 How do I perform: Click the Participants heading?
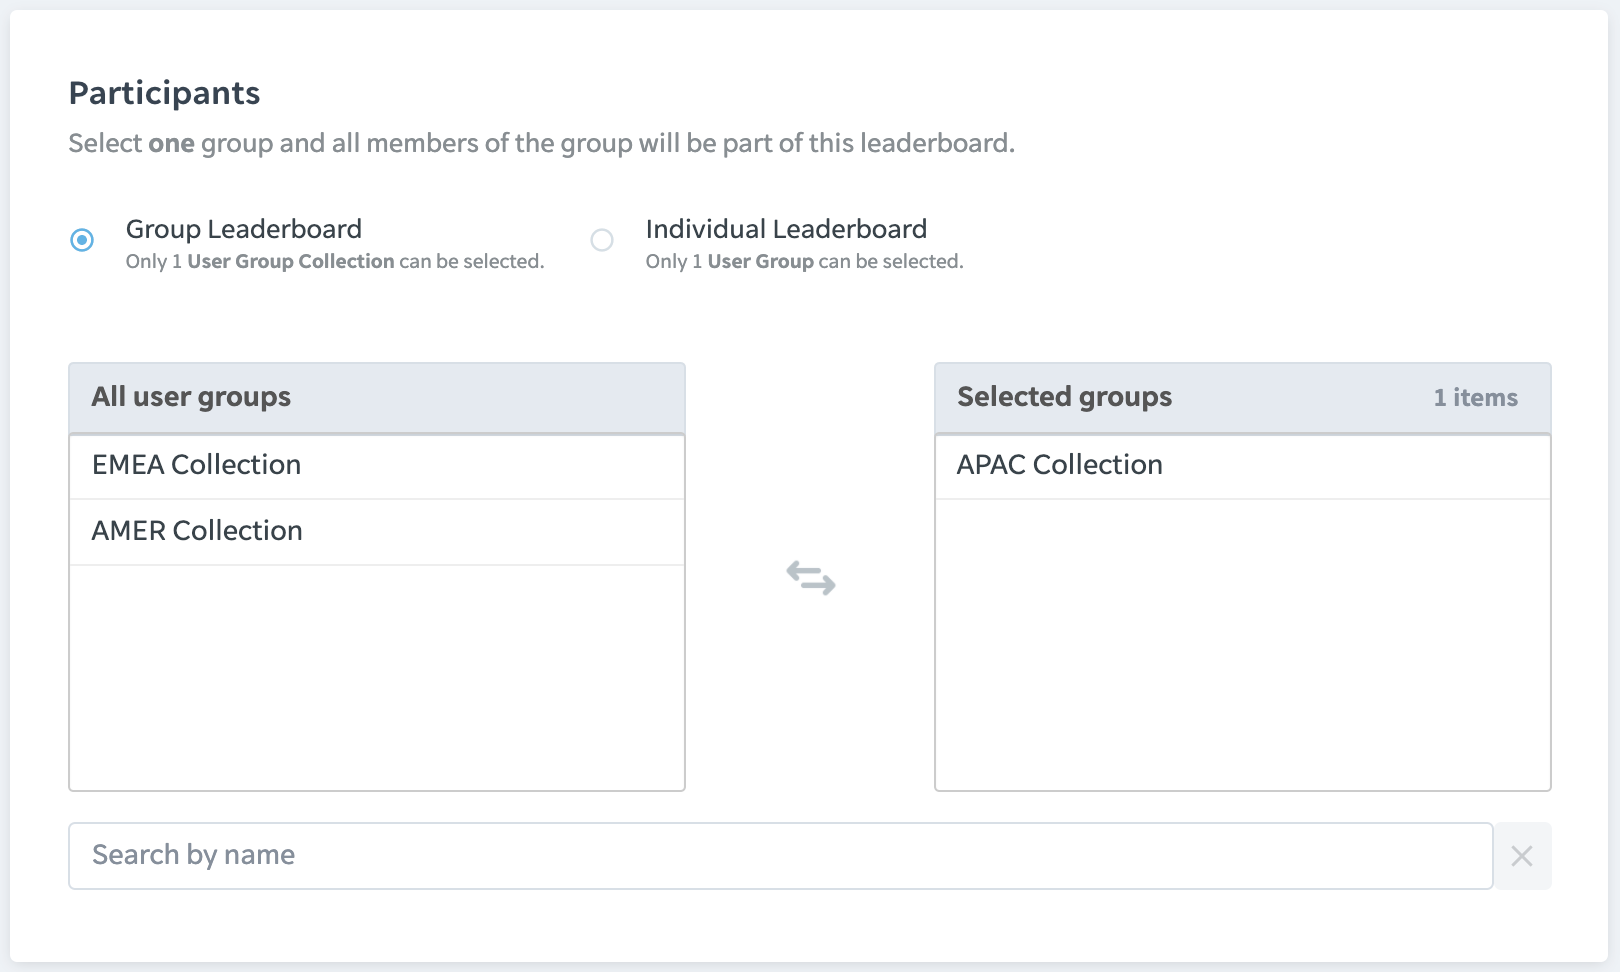[164, 93]
